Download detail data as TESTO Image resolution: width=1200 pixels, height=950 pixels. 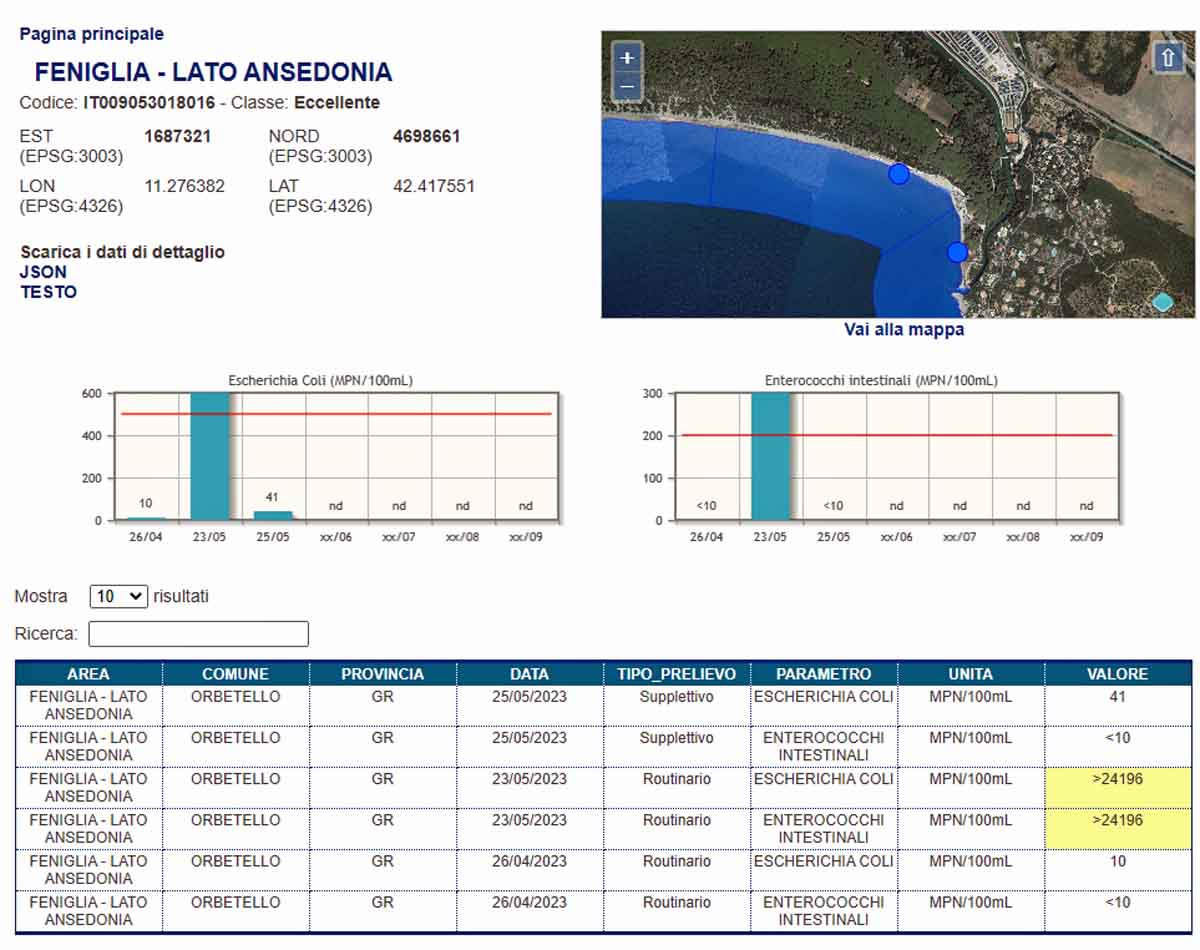point(48,292)
